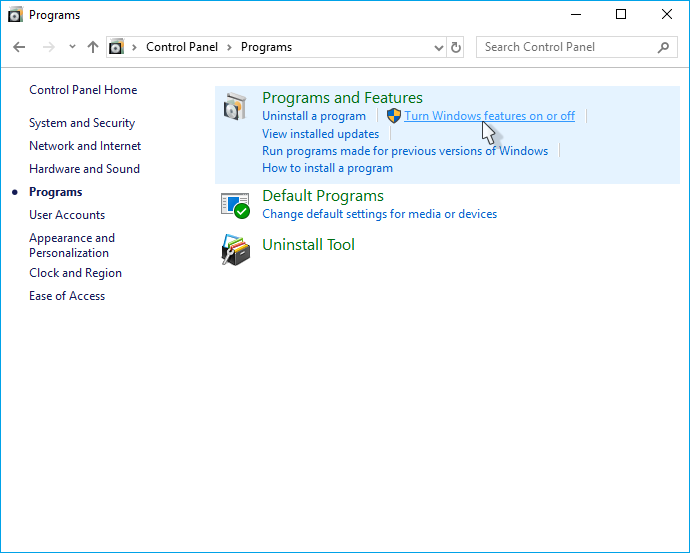The image size is (690, 553).
Task: Click in the Search Control Panel field
Action: click(565, 47)
